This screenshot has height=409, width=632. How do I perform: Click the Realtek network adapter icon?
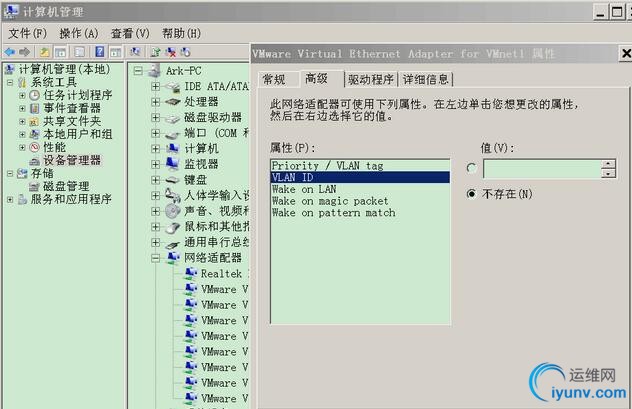pos(191,274)
